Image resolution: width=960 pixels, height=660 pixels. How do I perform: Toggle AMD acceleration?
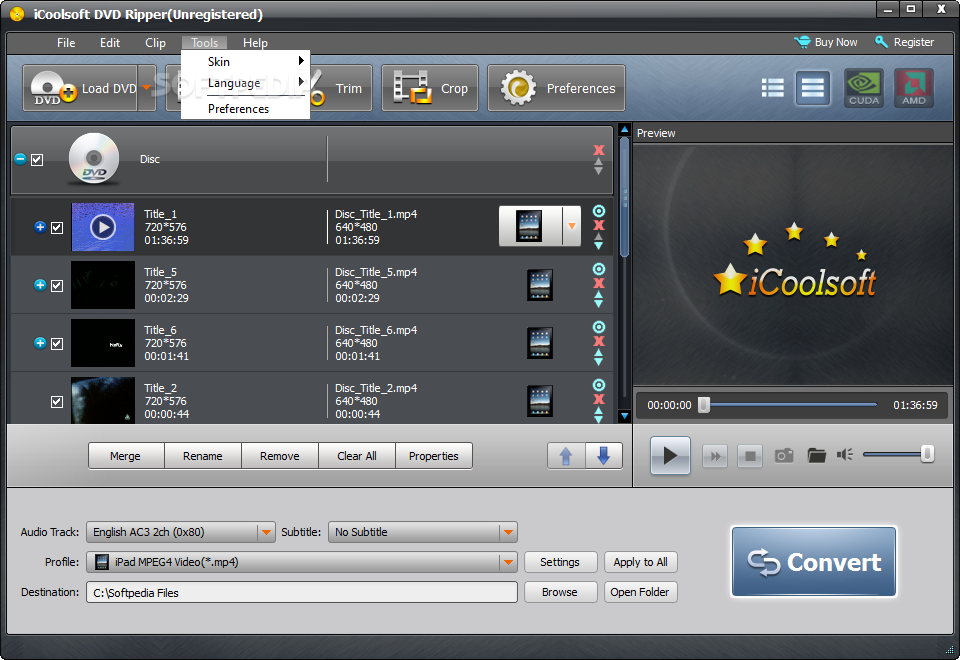[913, 88]
